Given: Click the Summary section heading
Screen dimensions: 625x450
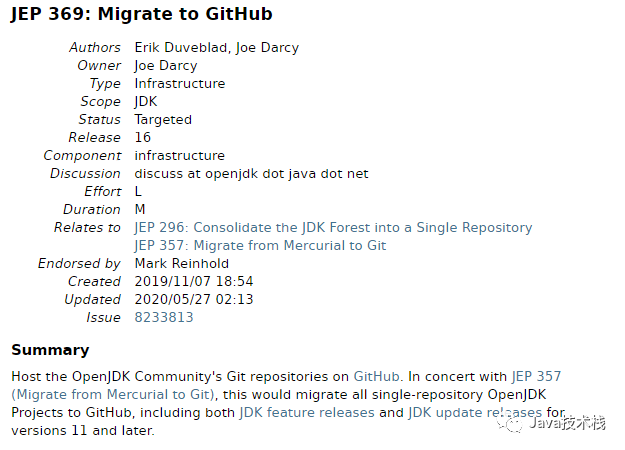Looking at the screenshot, I should [x=50, y=350].
